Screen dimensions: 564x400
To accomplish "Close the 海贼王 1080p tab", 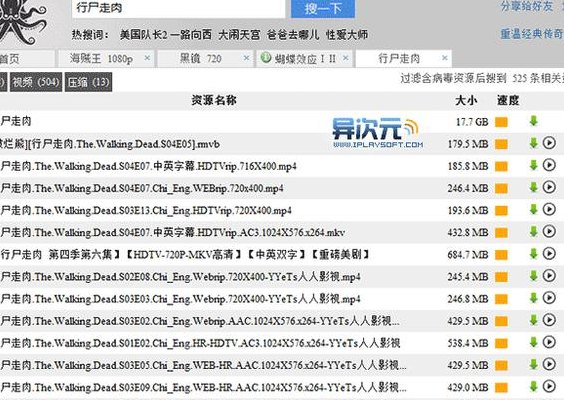I will 147,58.
